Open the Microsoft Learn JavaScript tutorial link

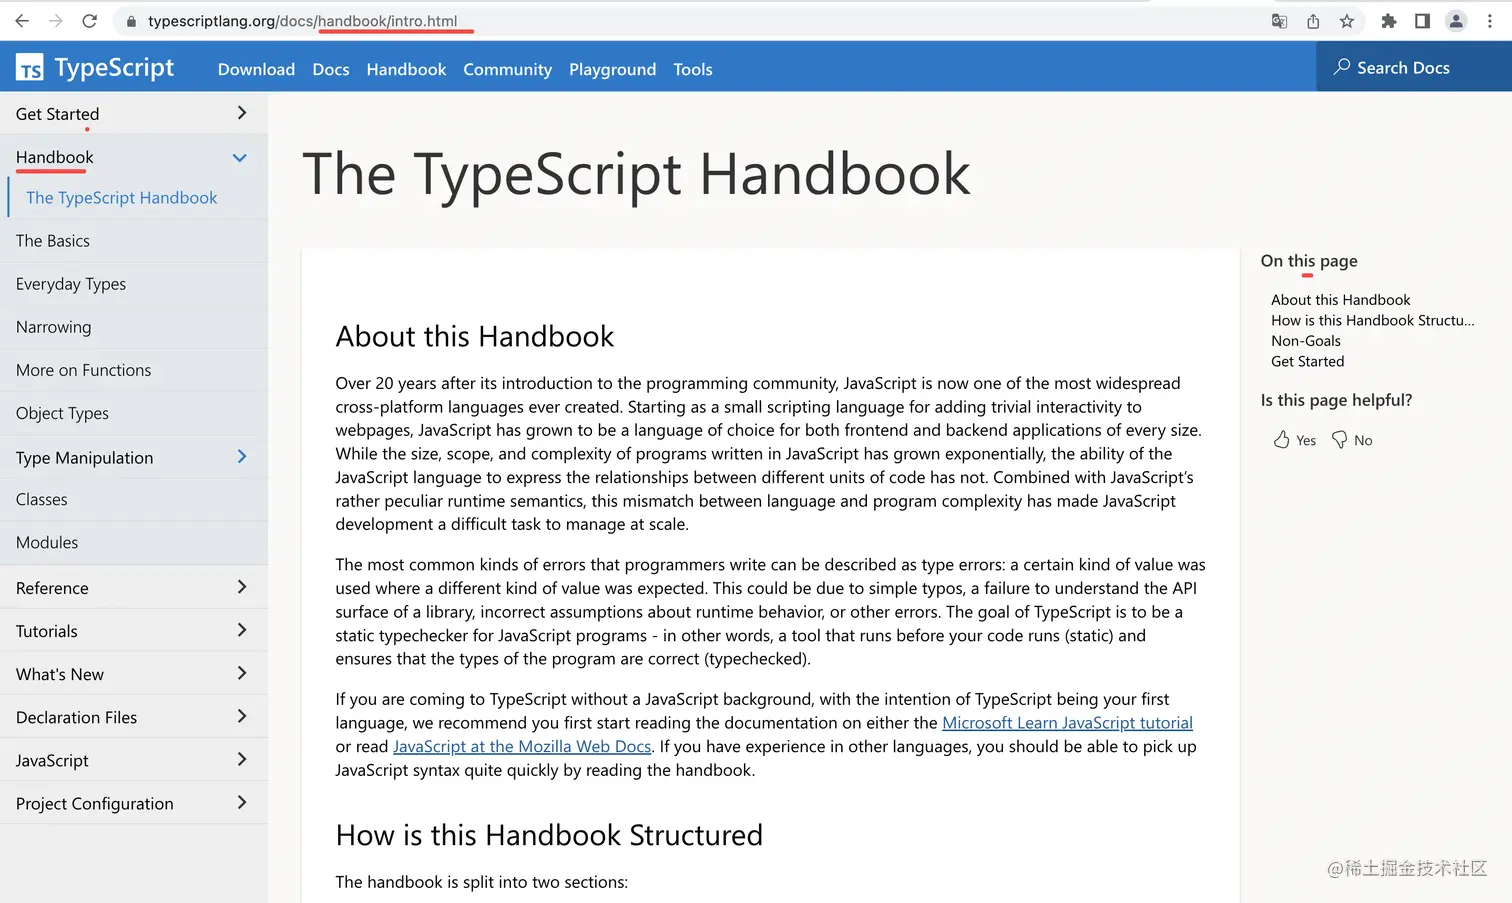[1067, 723]
